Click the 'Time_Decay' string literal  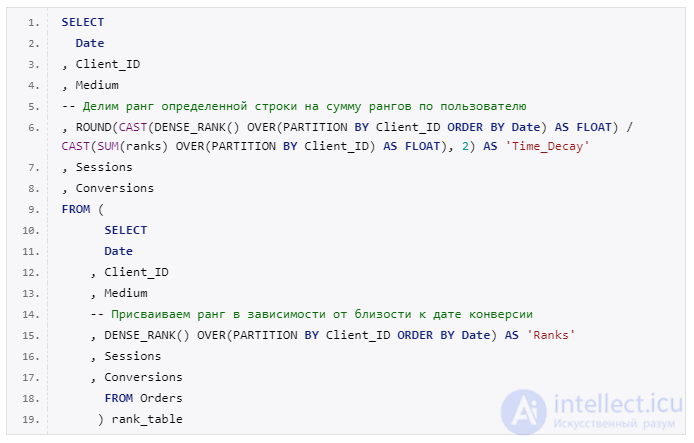coord(547,146)
